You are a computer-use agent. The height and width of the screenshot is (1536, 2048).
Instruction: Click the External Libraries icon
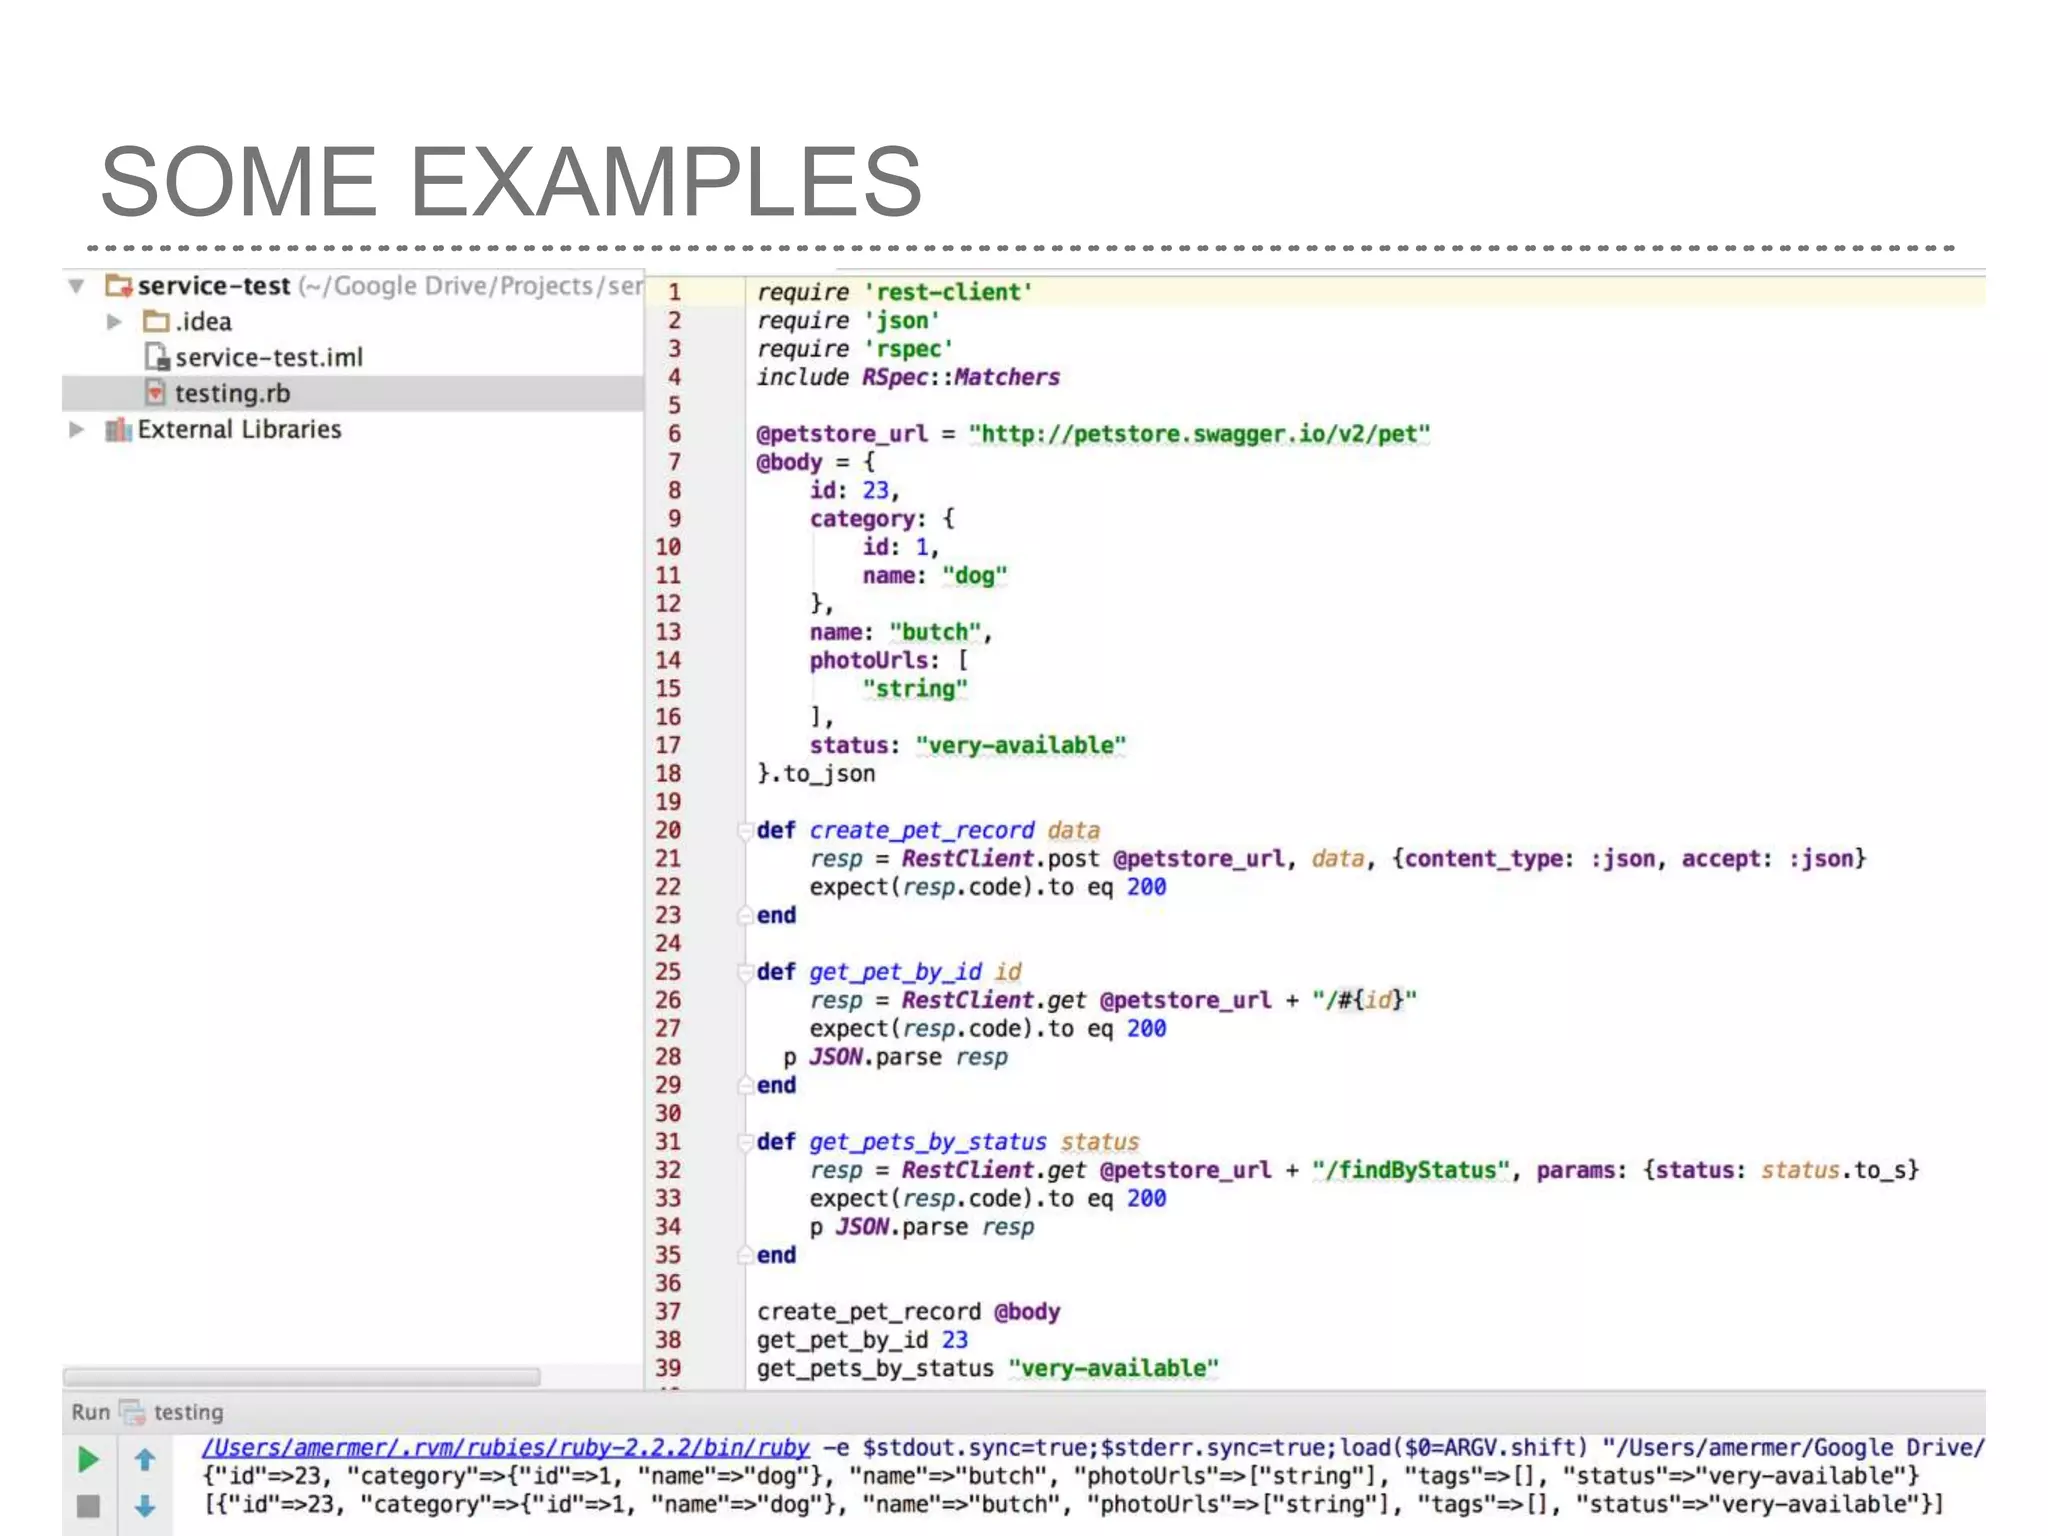pyautogui.click(x=118, y=429)
